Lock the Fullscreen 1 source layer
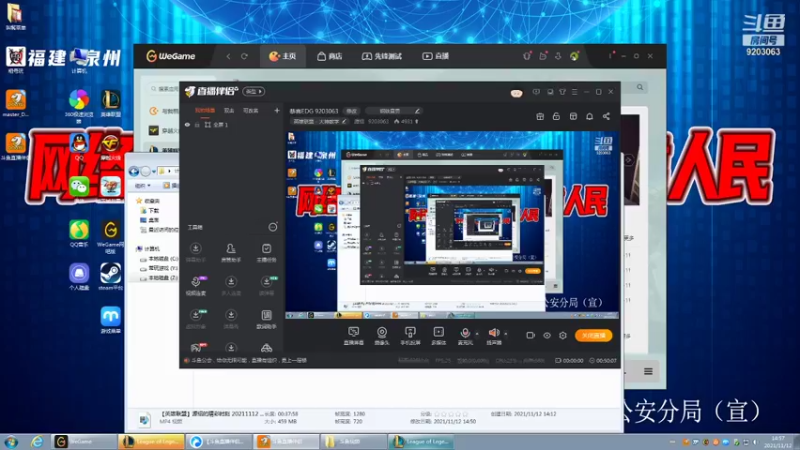800x450 pixels. (x=197, y=124)
